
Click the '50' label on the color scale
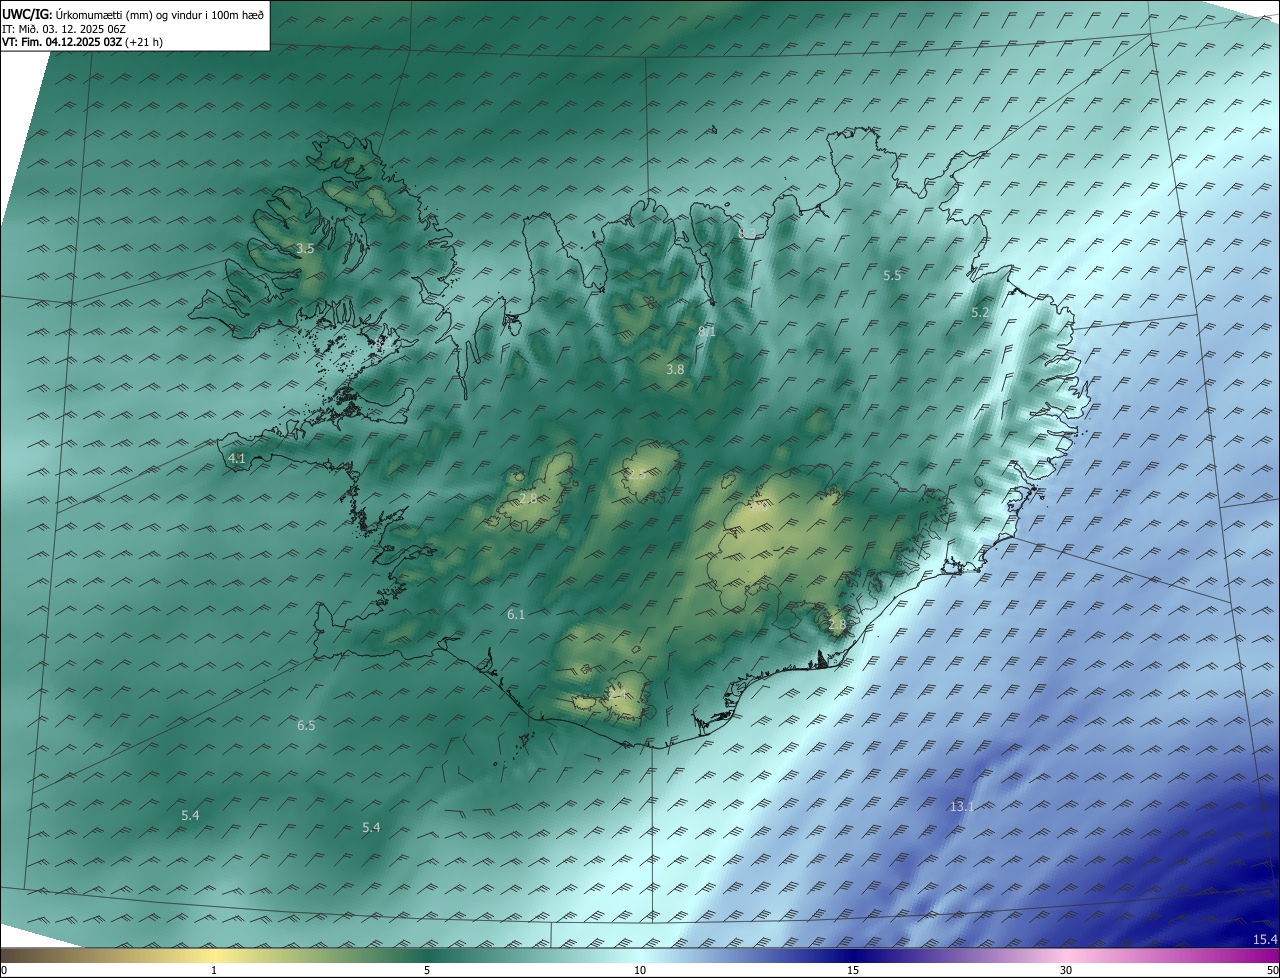click(x=1272, y=970)
